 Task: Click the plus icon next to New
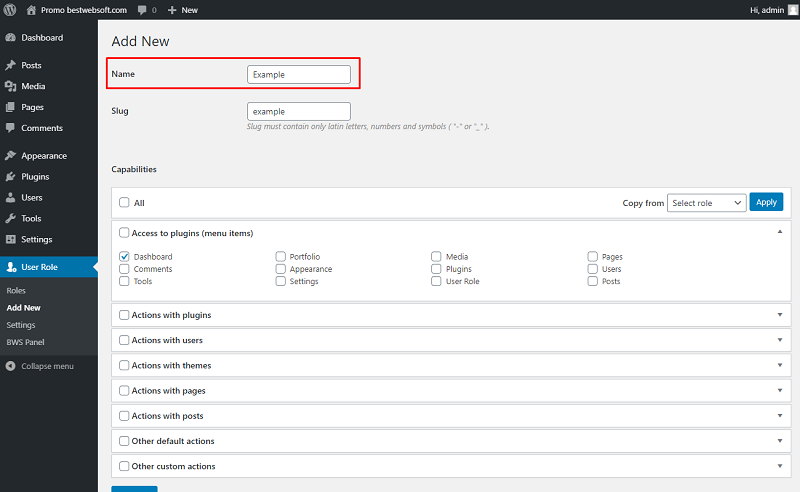click(172, 10)
